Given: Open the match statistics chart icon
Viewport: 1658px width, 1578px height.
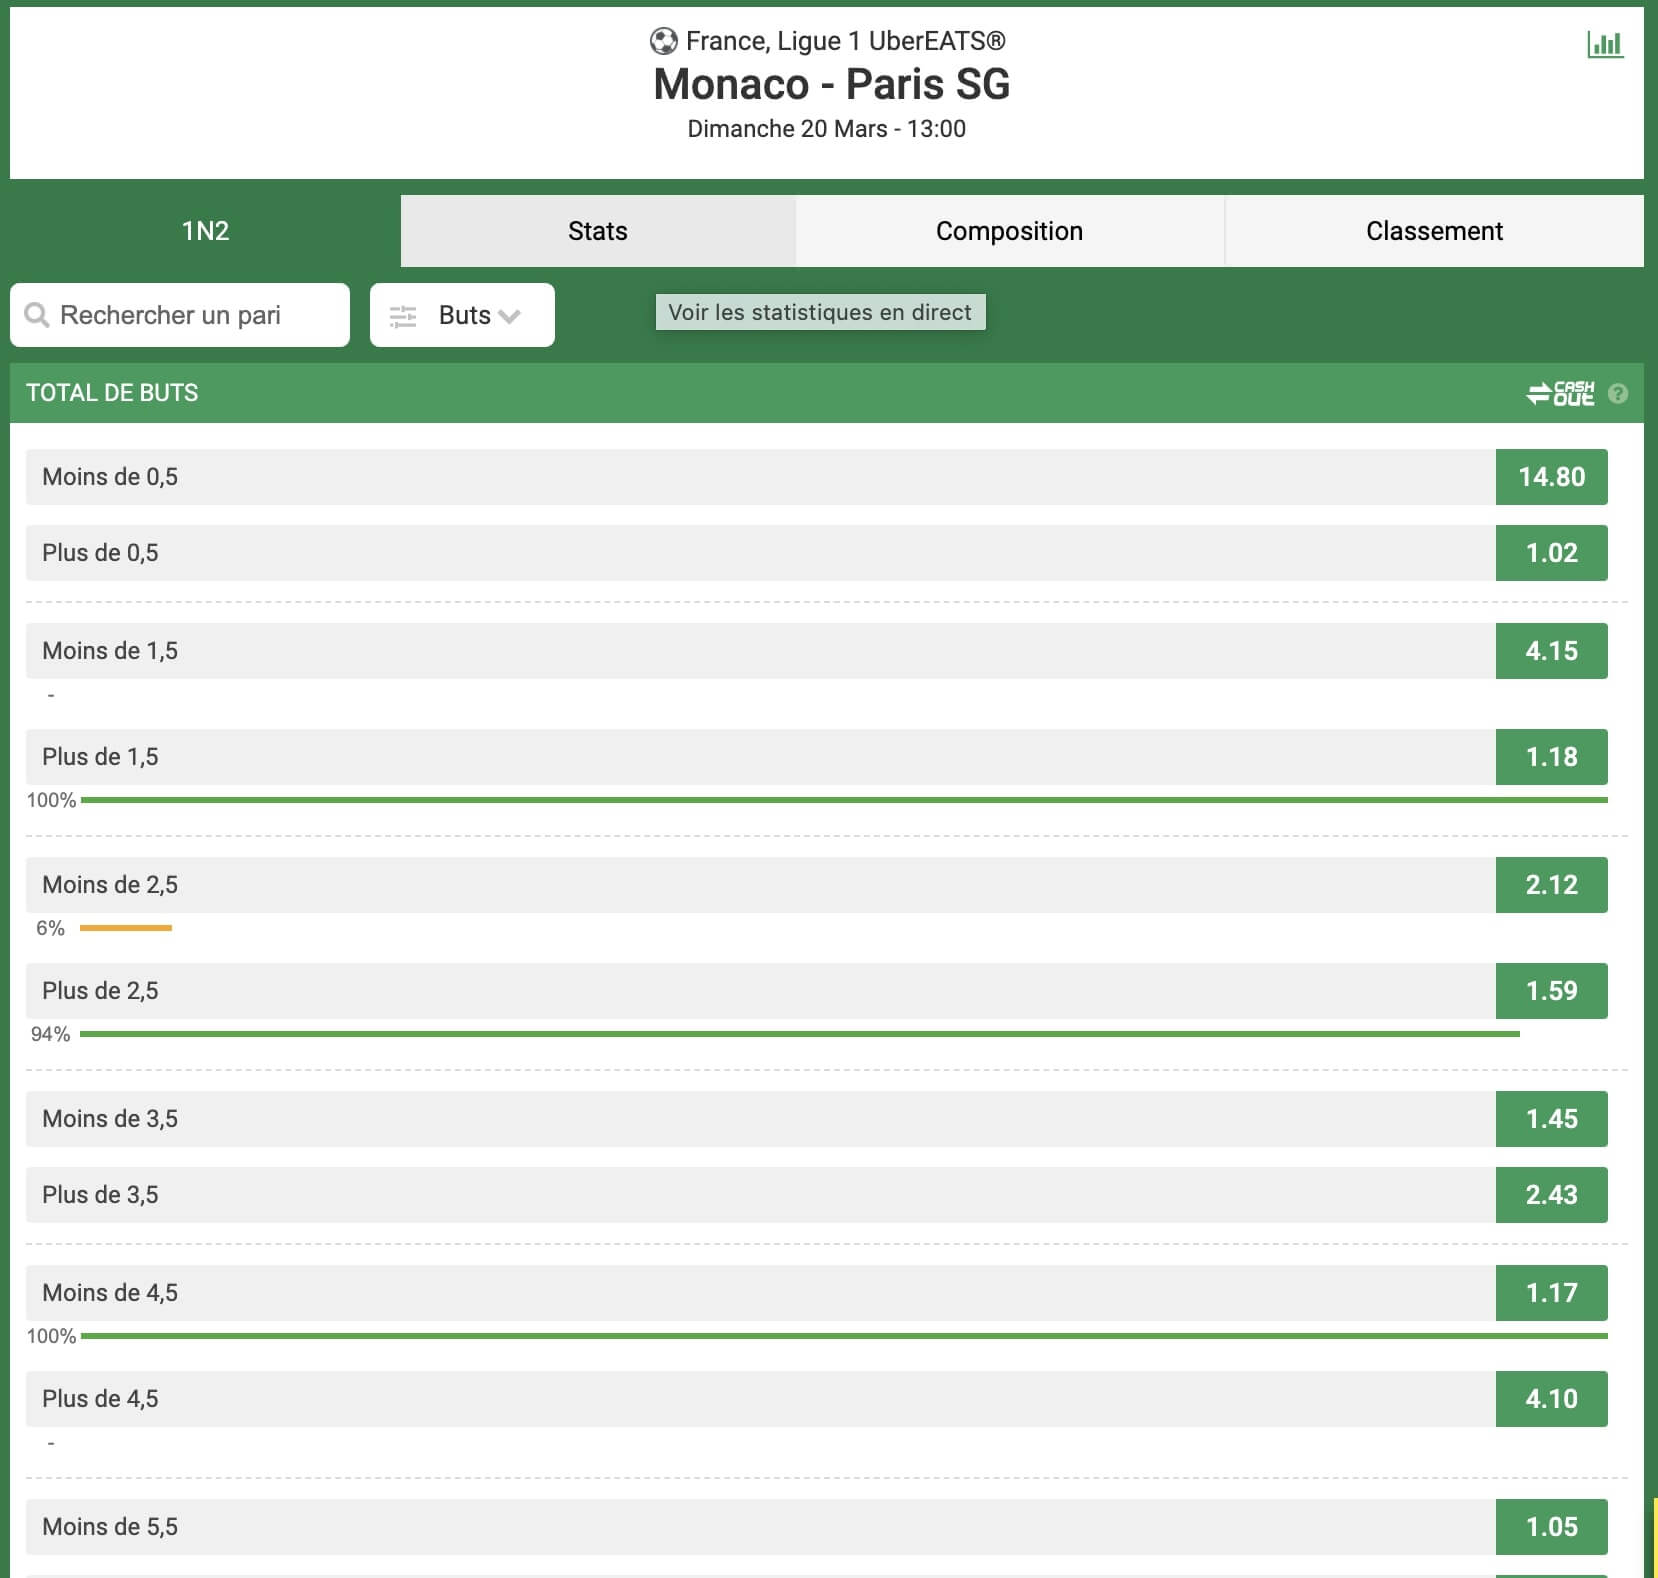Looking at the screenshot, I should click(1605, 44).
